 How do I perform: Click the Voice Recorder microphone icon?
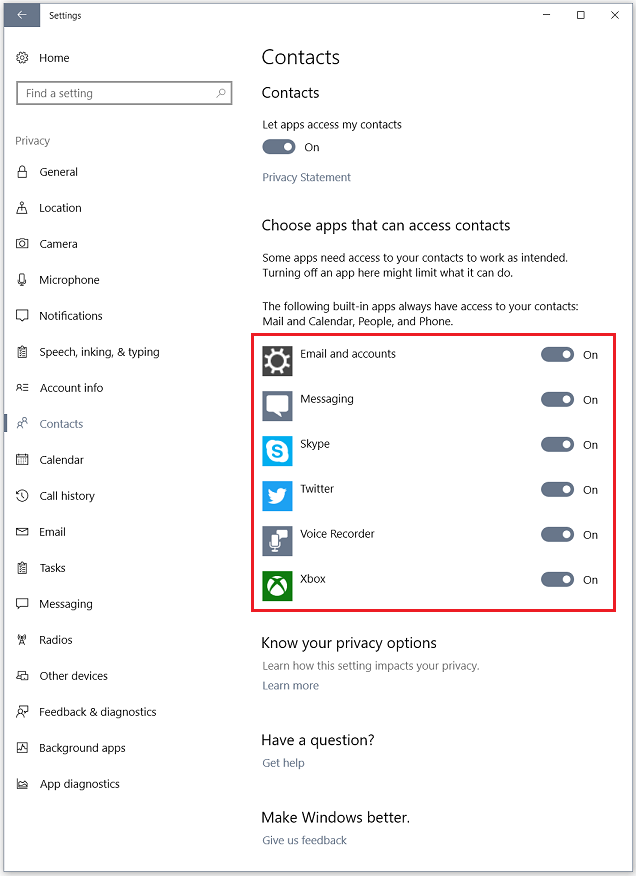coord(277,541)
